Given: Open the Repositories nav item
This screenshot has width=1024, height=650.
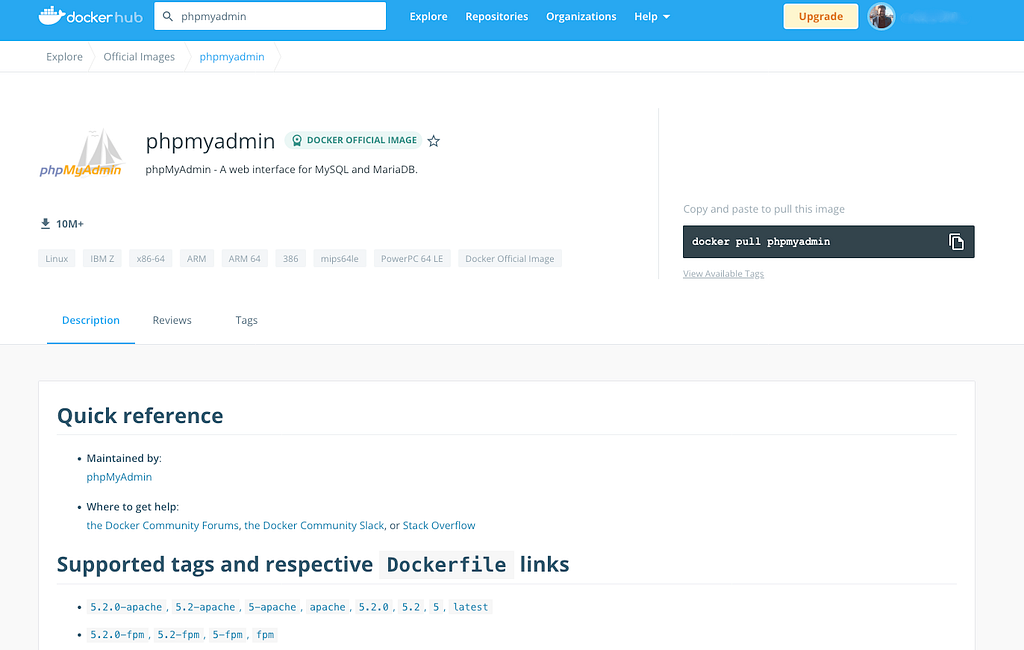Looking at the screenshot, I should [496, 17].
